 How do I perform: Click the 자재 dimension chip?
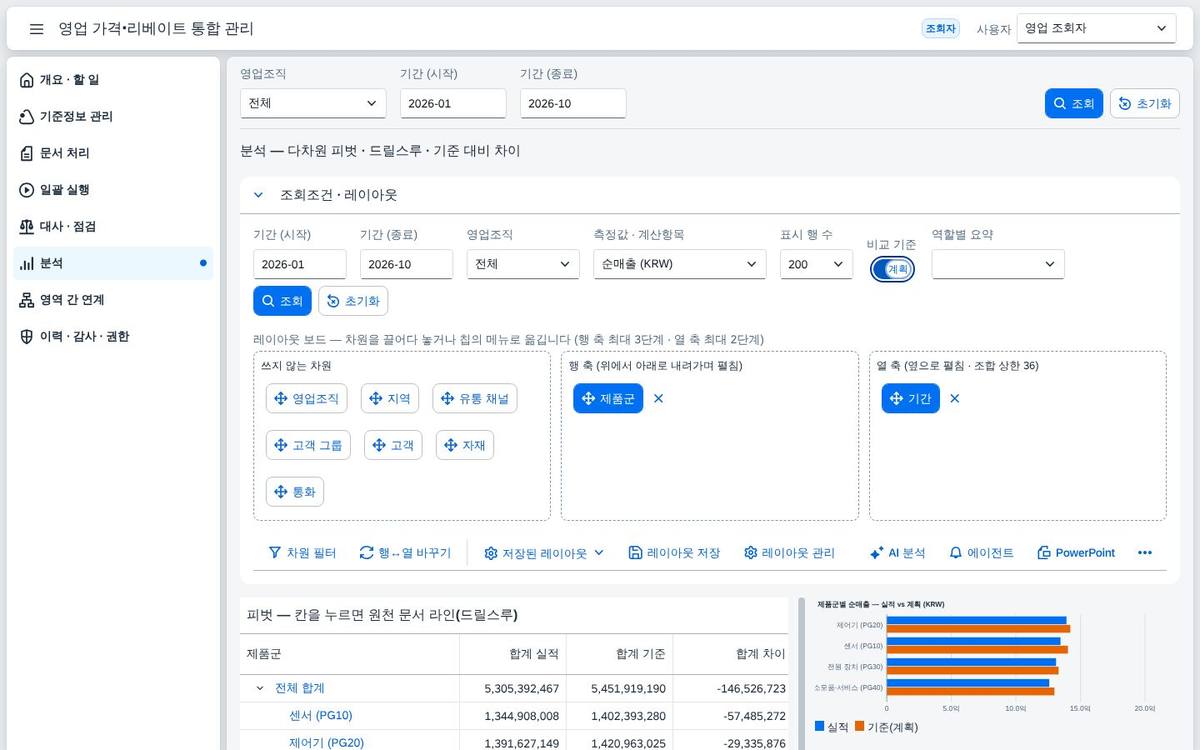click(465, 445)
